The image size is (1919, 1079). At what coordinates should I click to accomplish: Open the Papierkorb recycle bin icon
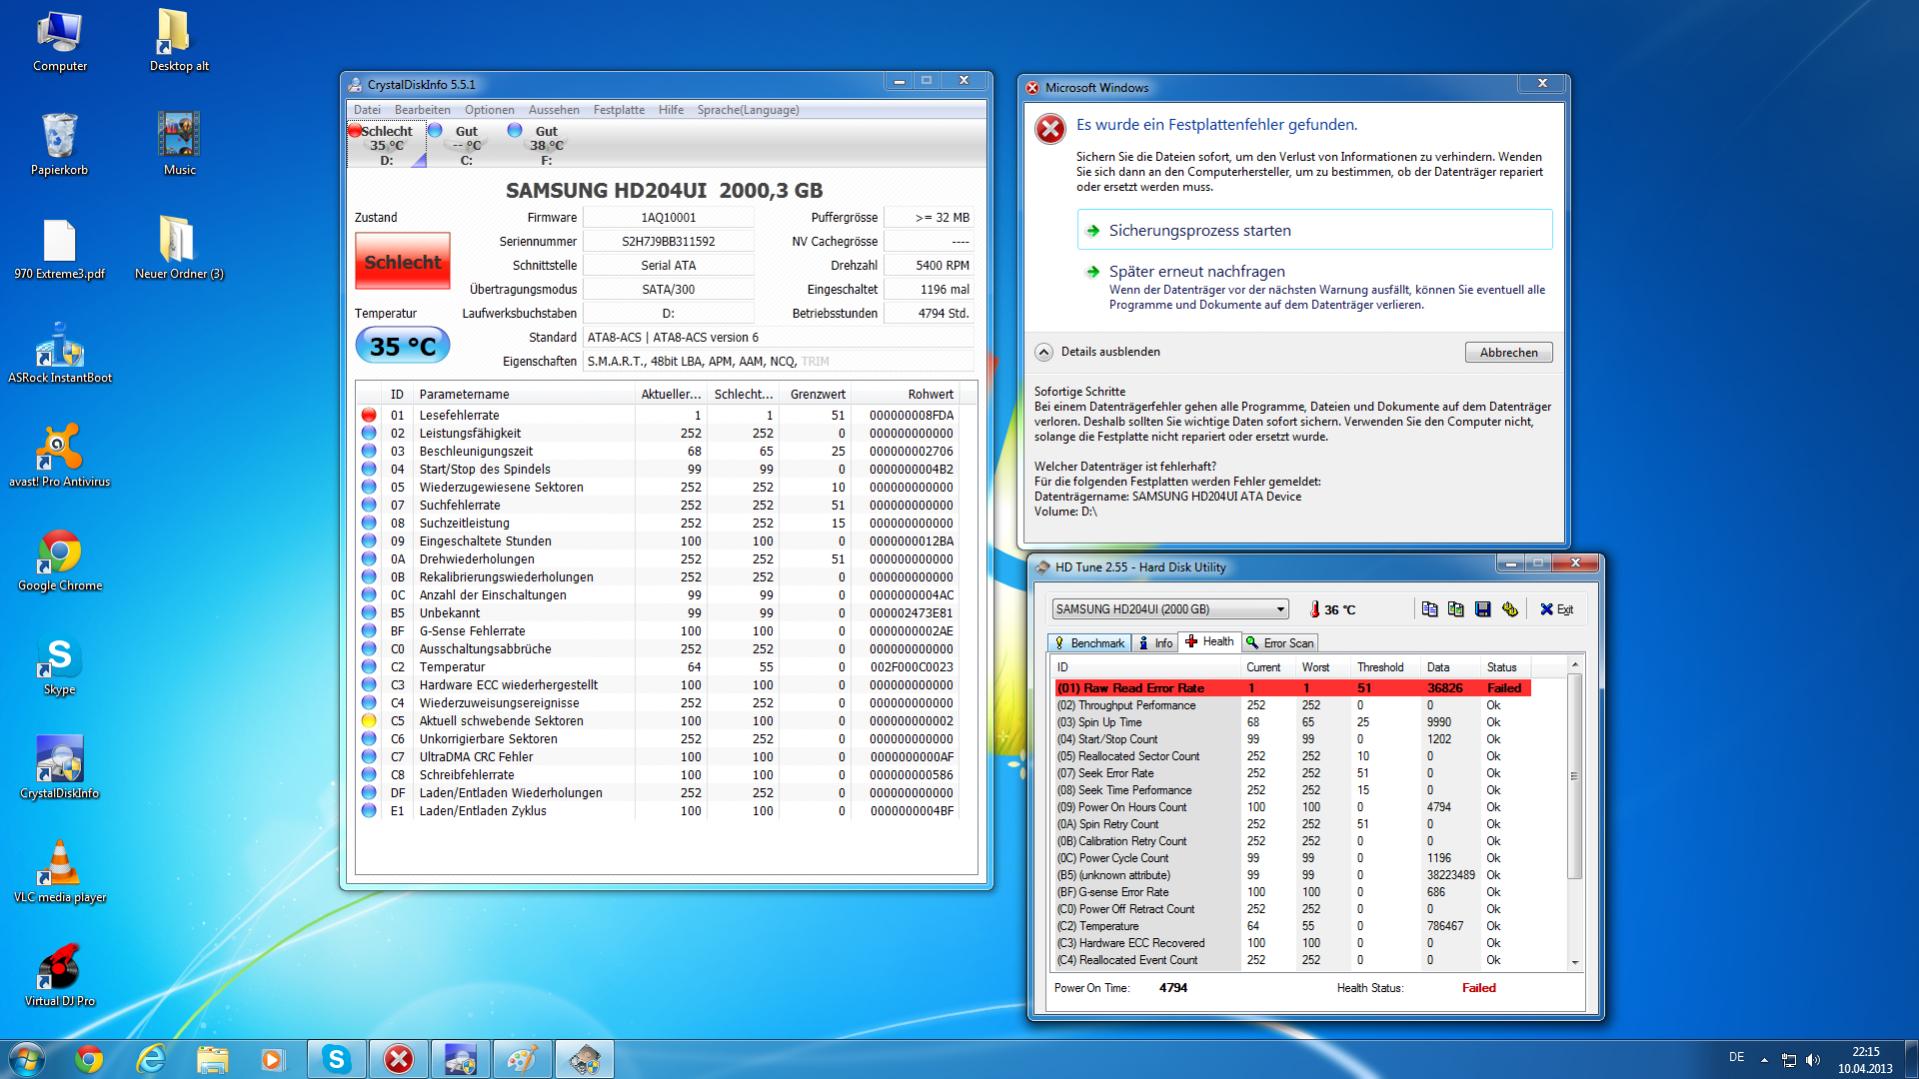pos(59,146)
